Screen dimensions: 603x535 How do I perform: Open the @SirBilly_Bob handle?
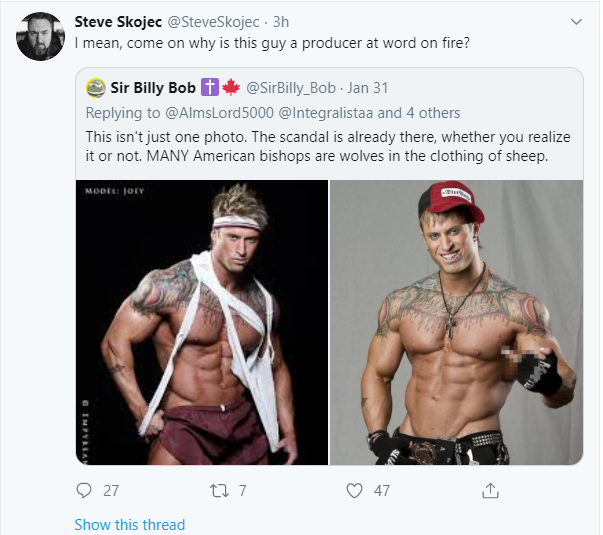pos(291,86)
